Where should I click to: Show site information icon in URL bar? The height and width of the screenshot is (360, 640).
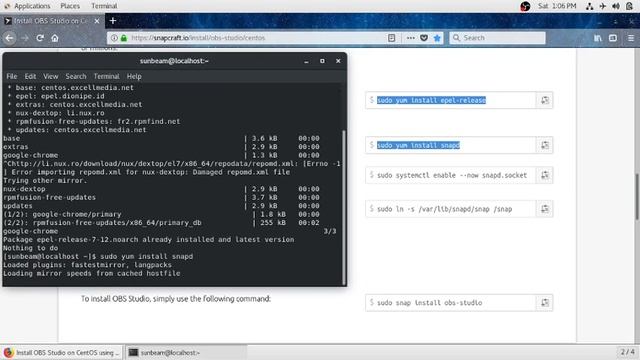click(114, 38)
